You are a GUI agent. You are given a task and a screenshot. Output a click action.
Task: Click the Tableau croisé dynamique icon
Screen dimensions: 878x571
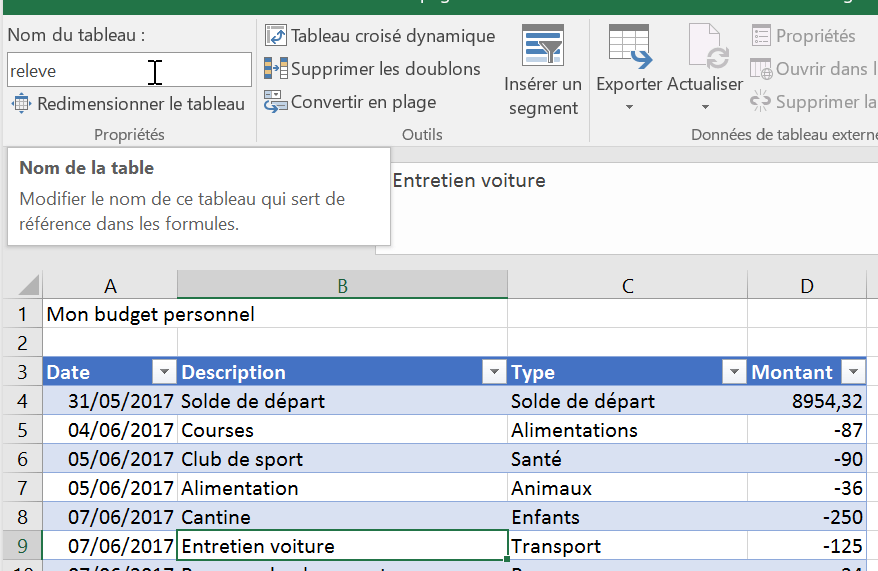coord(275,35)
